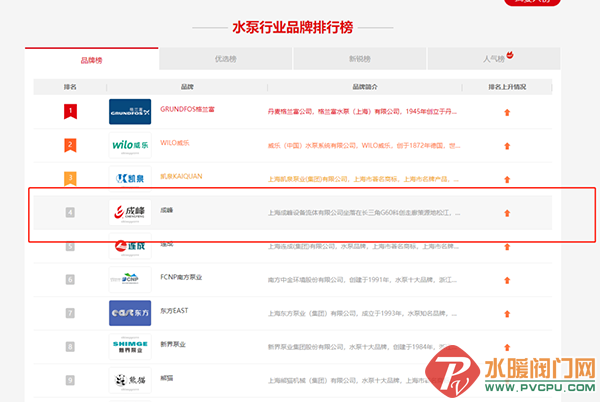This screenshot has width=600, height=402.
Task: Click the up arrow in 新界泵业 row
Action: [x=507, y=347]
